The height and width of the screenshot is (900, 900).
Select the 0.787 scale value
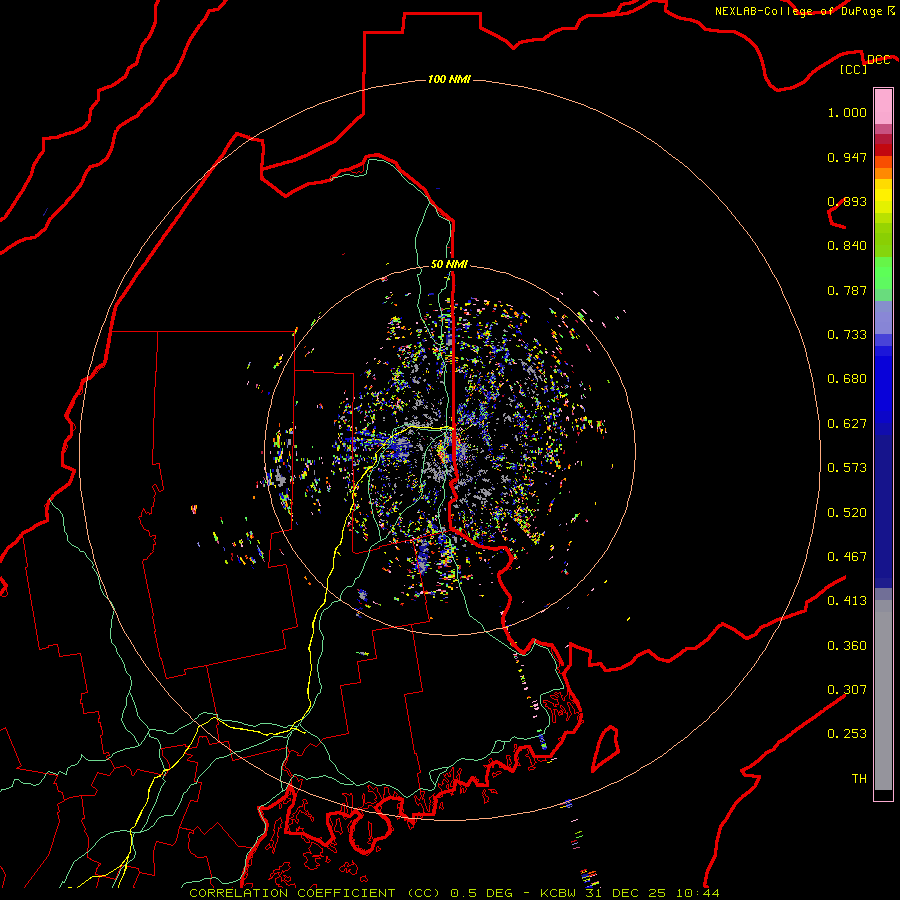847,290
